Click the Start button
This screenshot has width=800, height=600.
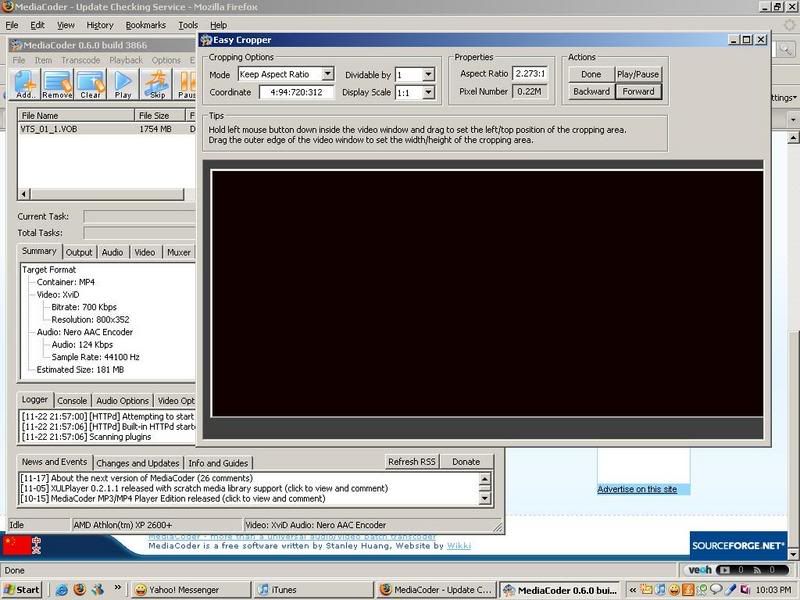(x=21, y=590)
